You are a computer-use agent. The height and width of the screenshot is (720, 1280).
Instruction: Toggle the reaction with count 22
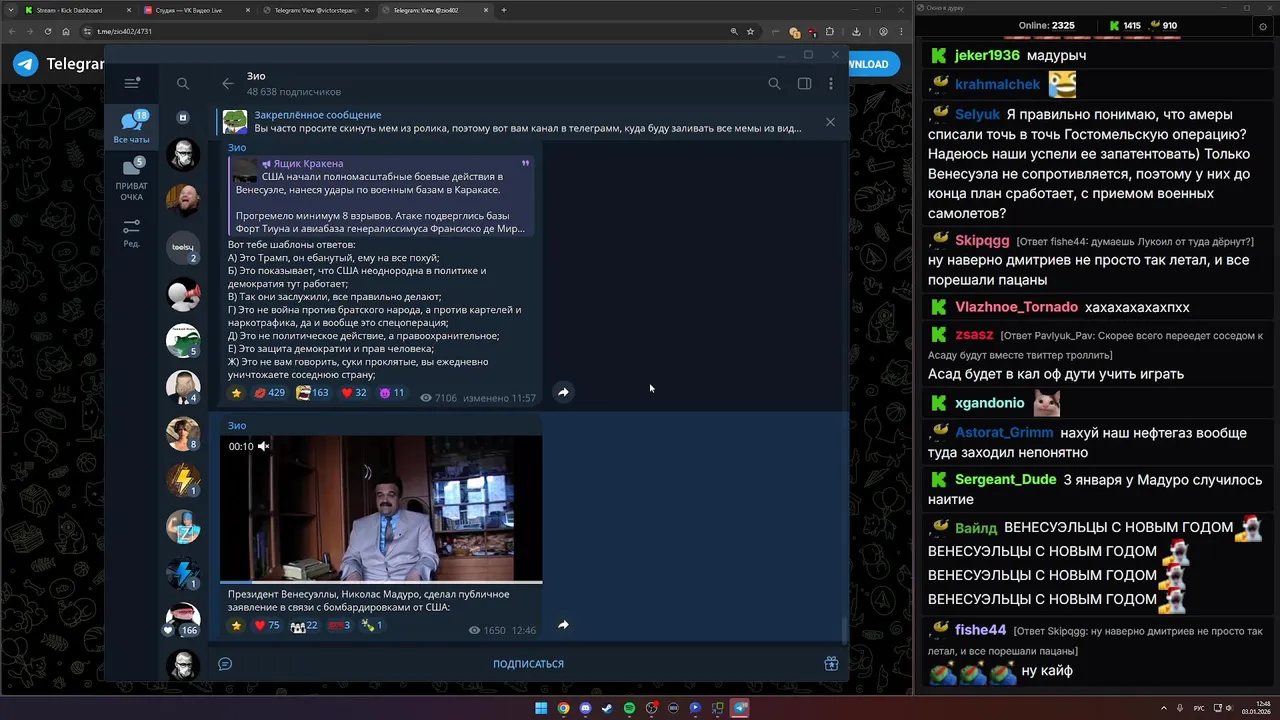[x=304, y=625]
